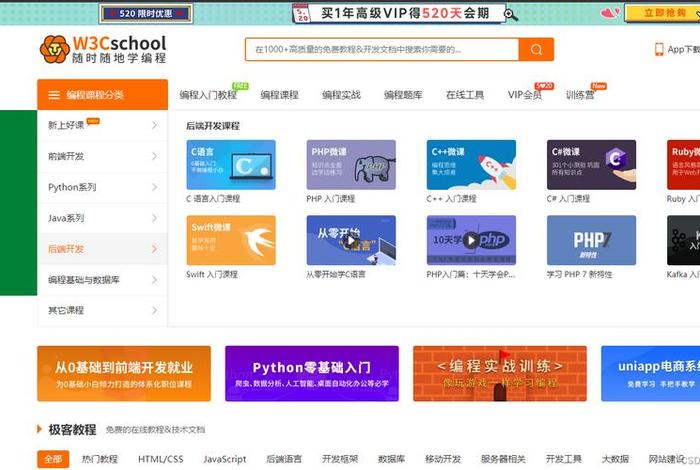This screenshot has height=470, width=700.
Task: Expand the 其它课程 category chevron
Action: [x=154, y=310]
